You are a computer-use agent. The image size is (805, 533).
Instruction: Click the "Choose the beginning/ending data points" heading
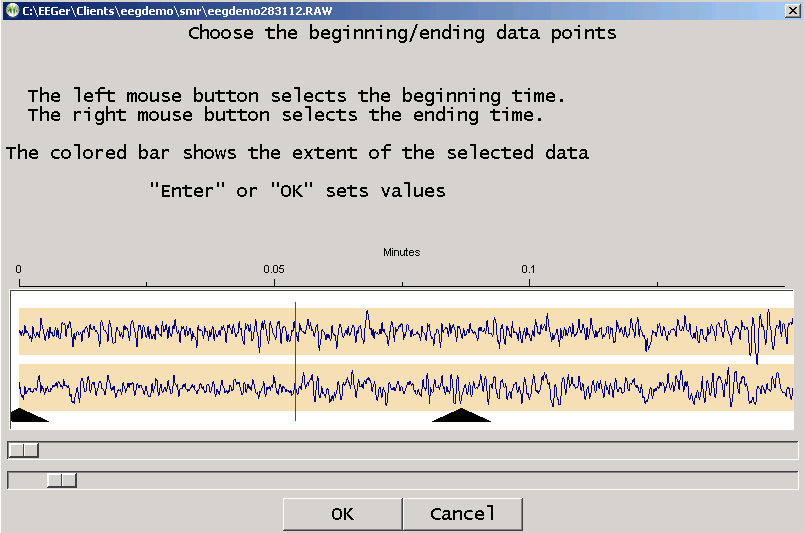pyautogui.click(x=402, y=33)
